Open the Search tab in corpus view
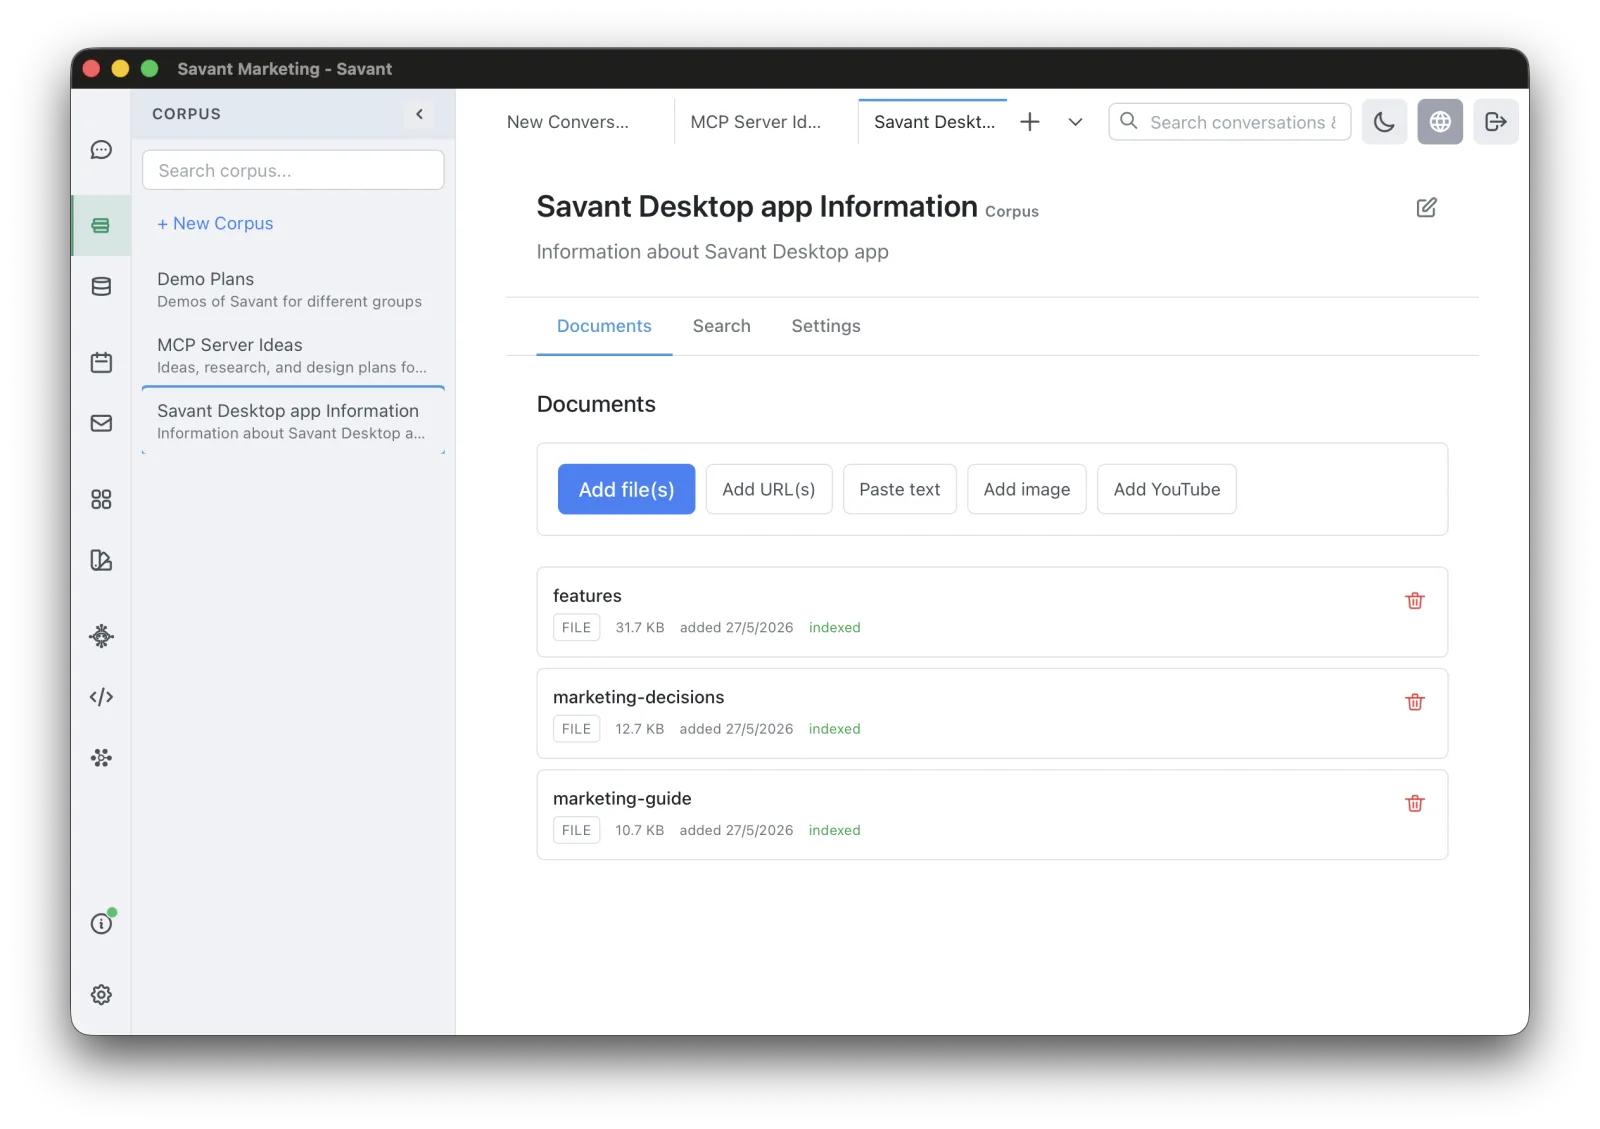Viewport: 1600px width, 1129px height. pos(722,326)
